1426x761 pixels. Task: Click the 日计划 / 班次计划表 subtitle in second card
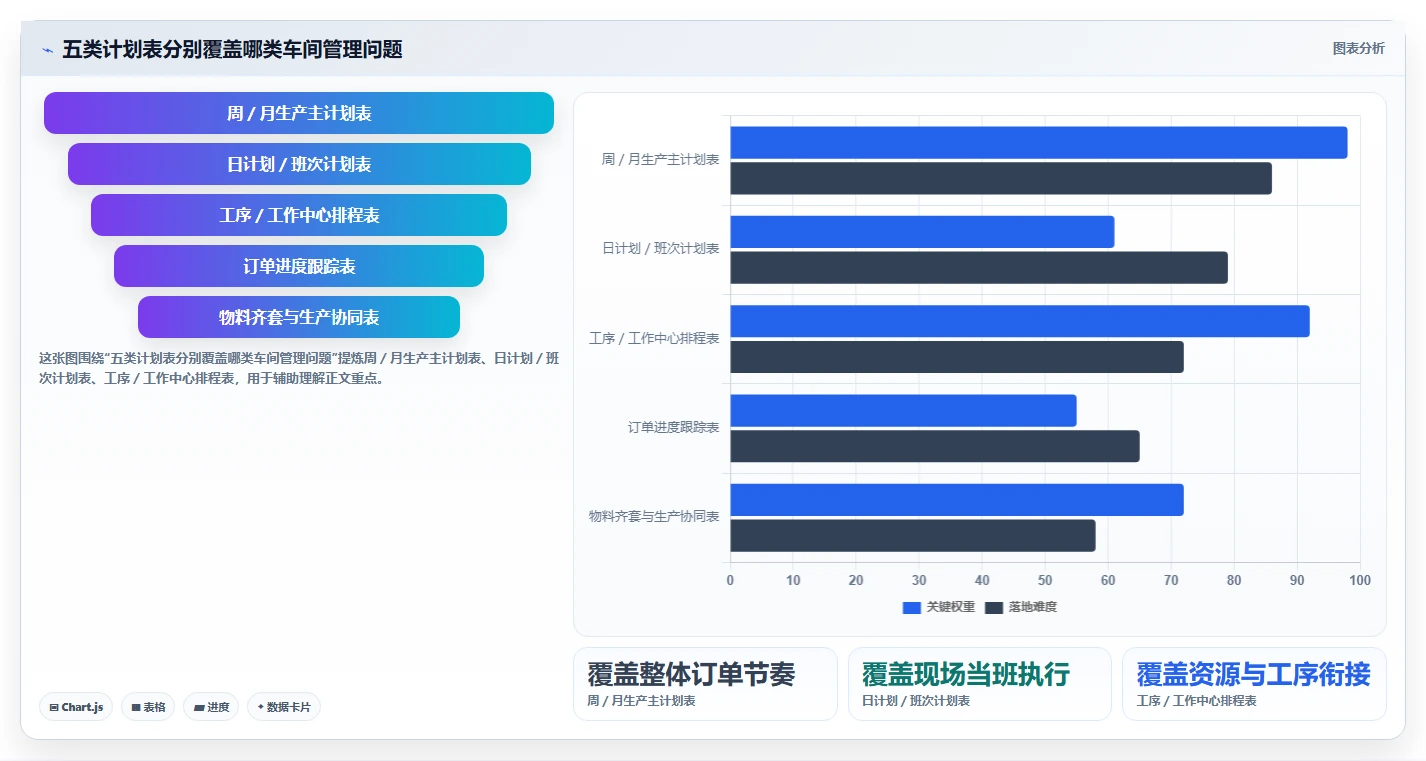pos(916,701)
